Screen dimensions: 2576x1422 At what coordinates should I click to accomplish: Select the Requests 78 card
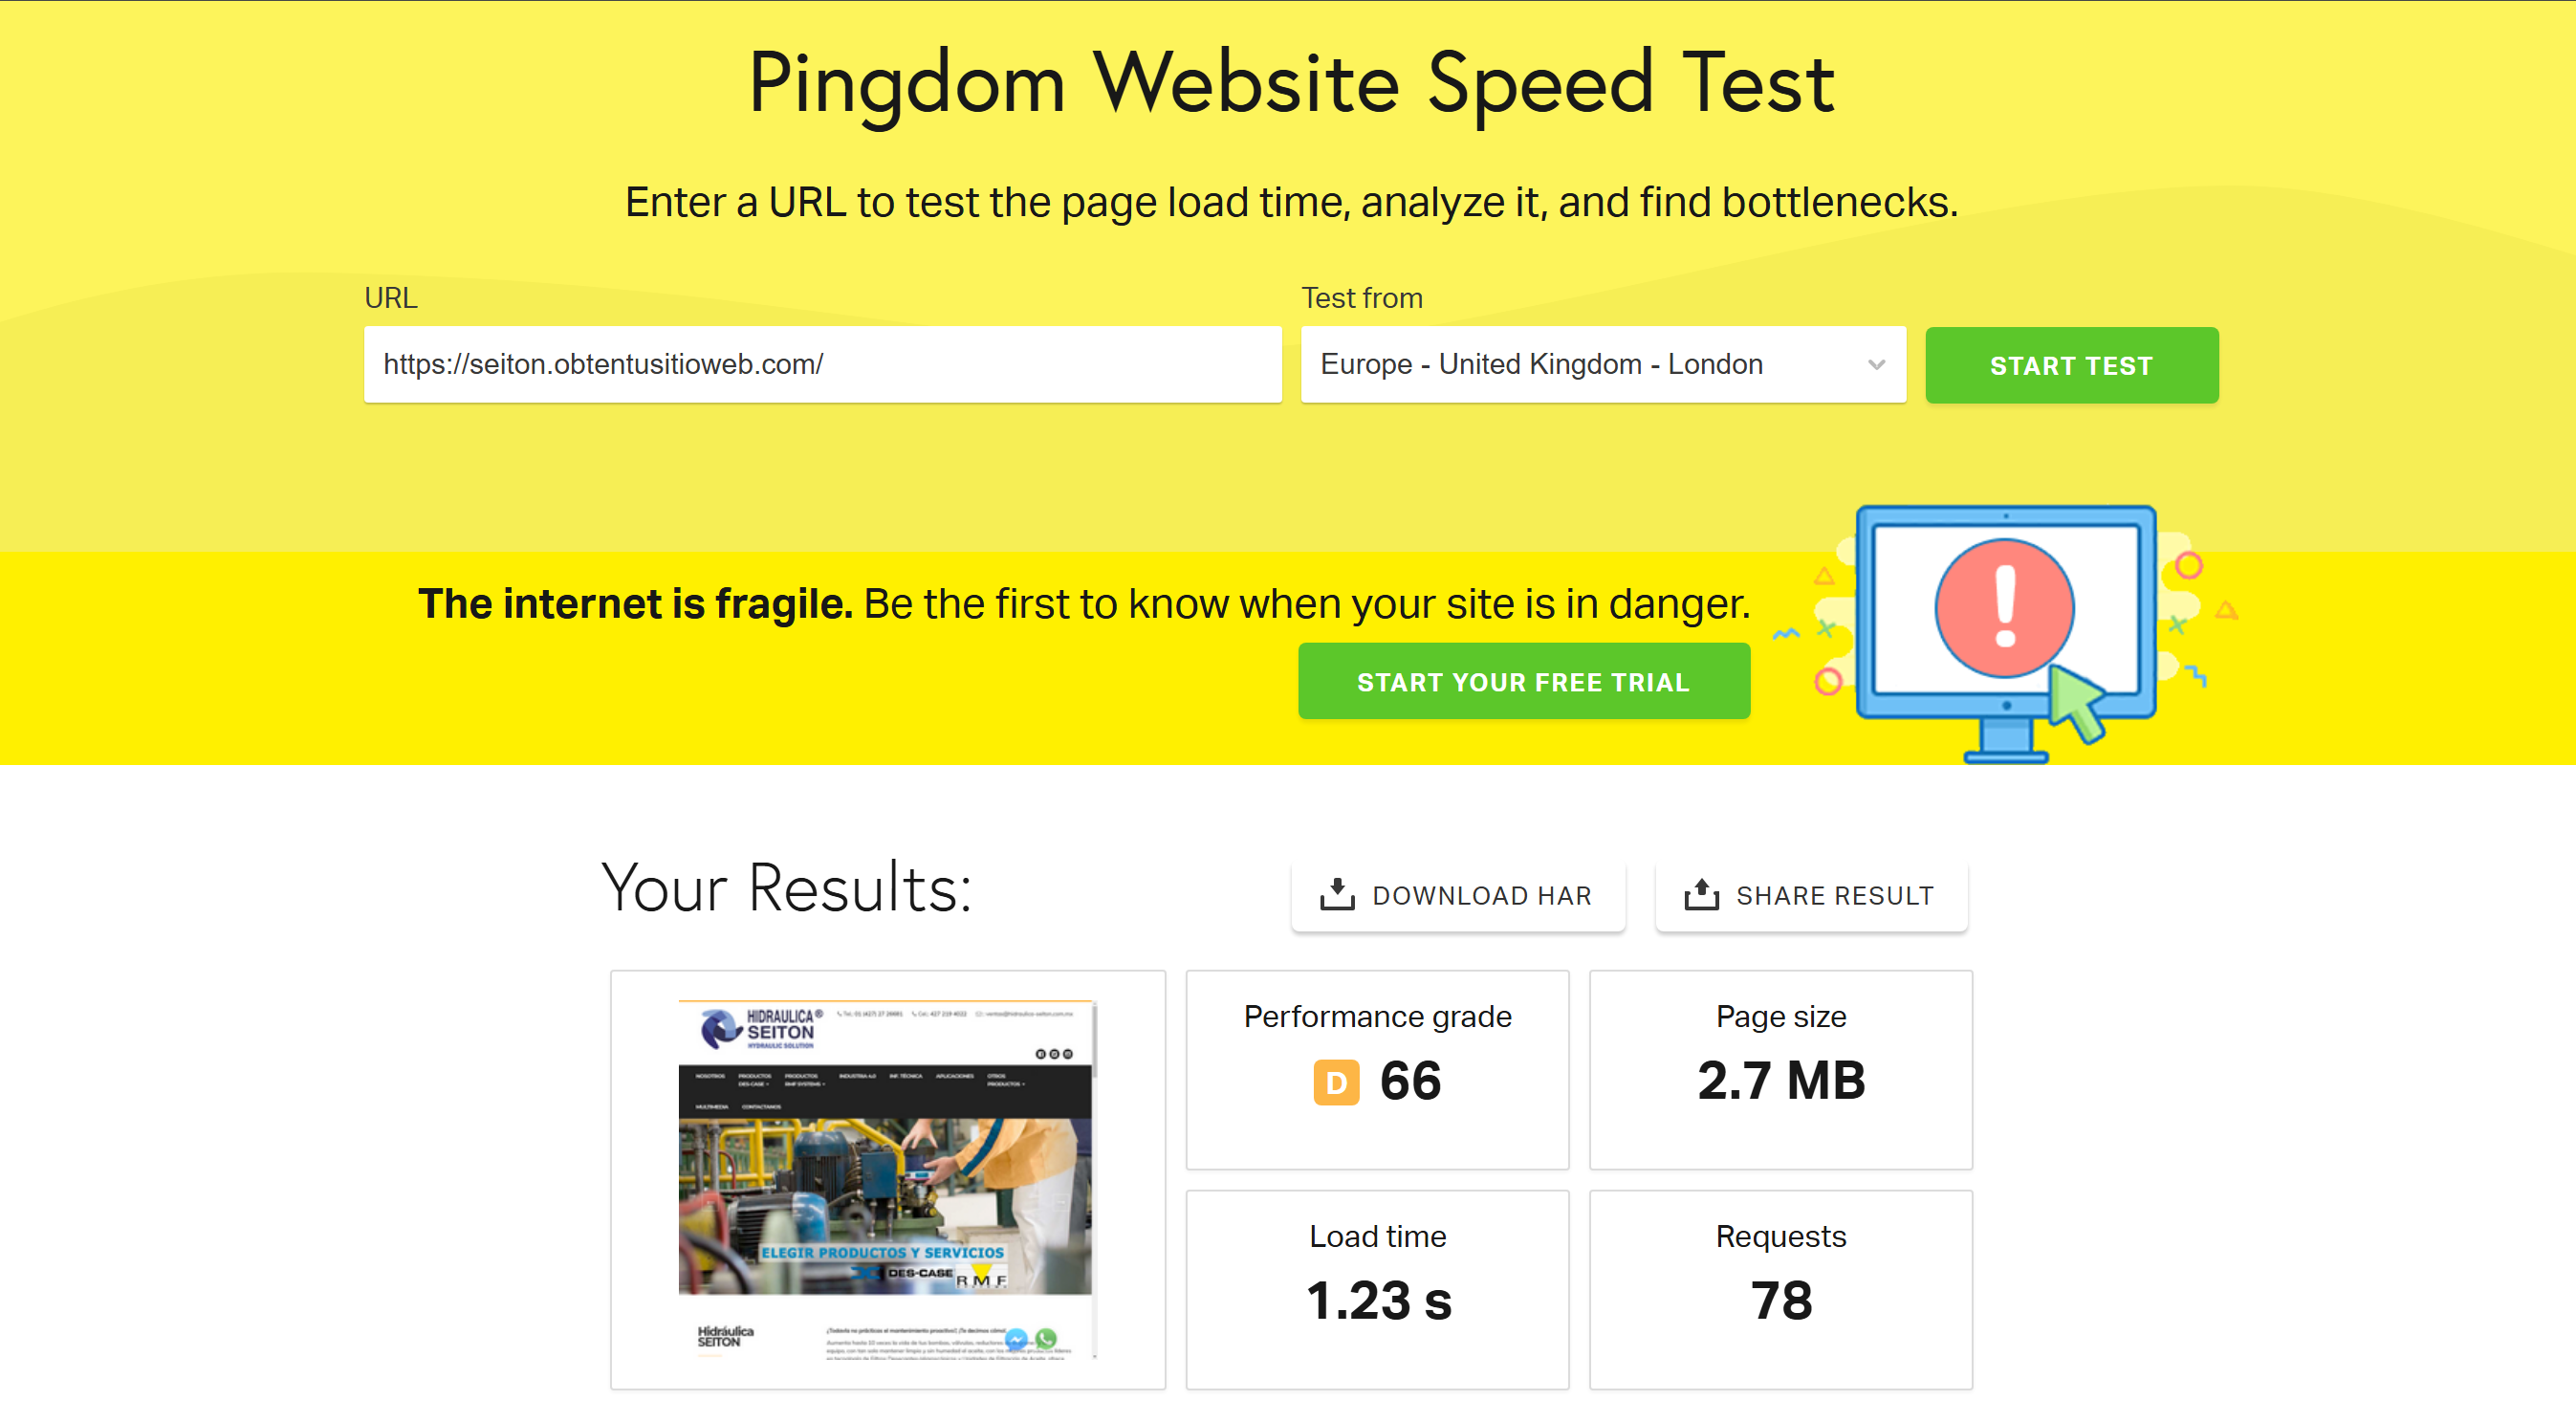coord(1780,1288)
